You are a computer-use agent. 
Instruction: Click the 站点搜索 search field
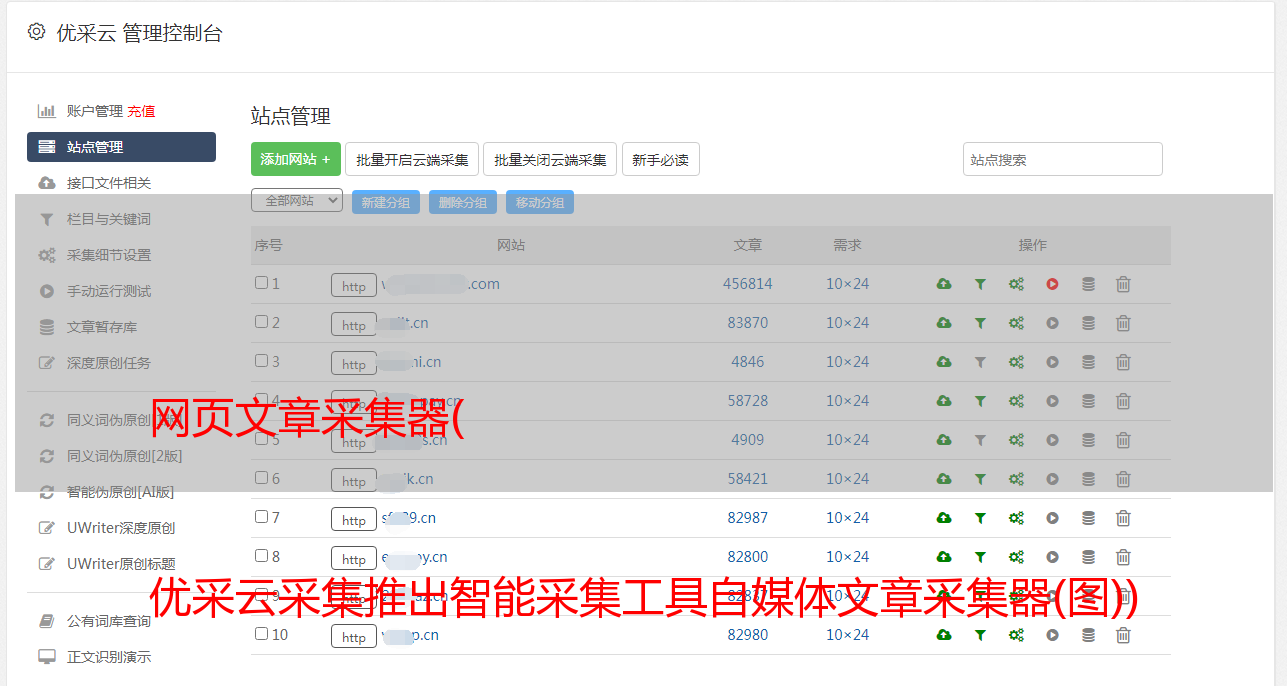click(1062, 159)
